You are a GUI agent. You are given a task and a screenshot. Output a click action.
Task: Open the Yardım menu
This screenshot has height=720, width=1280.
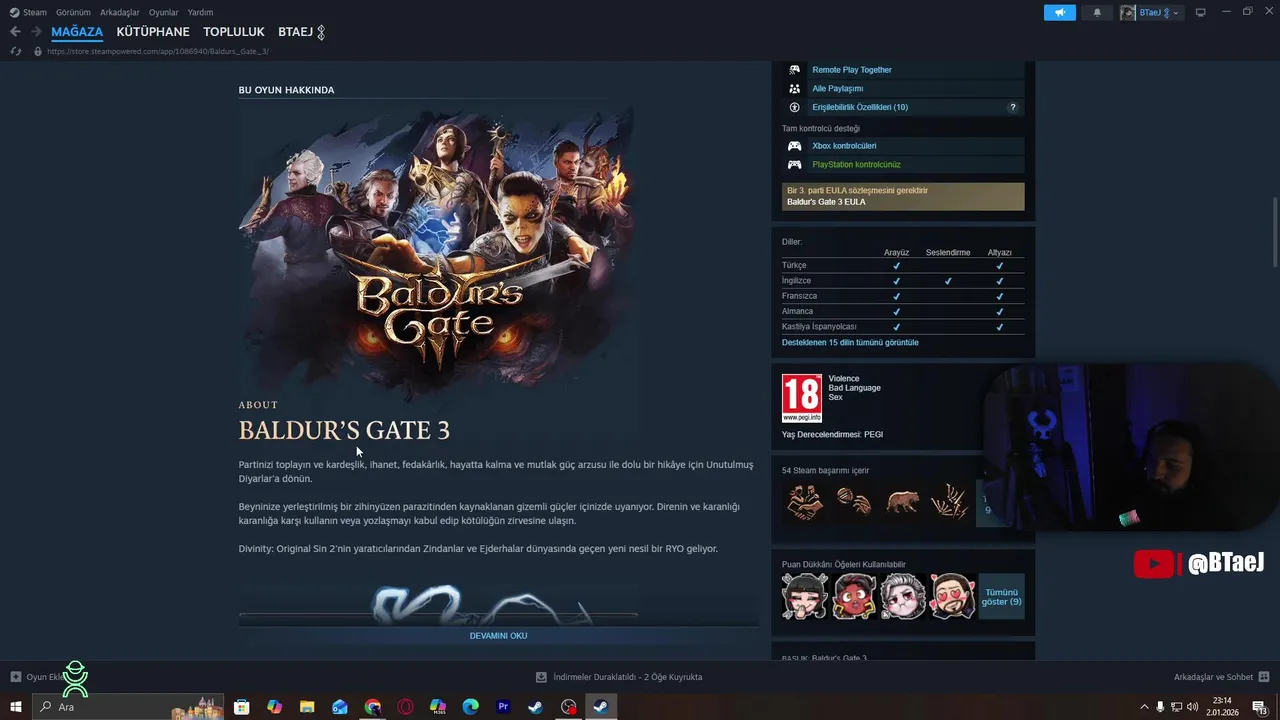200,12
